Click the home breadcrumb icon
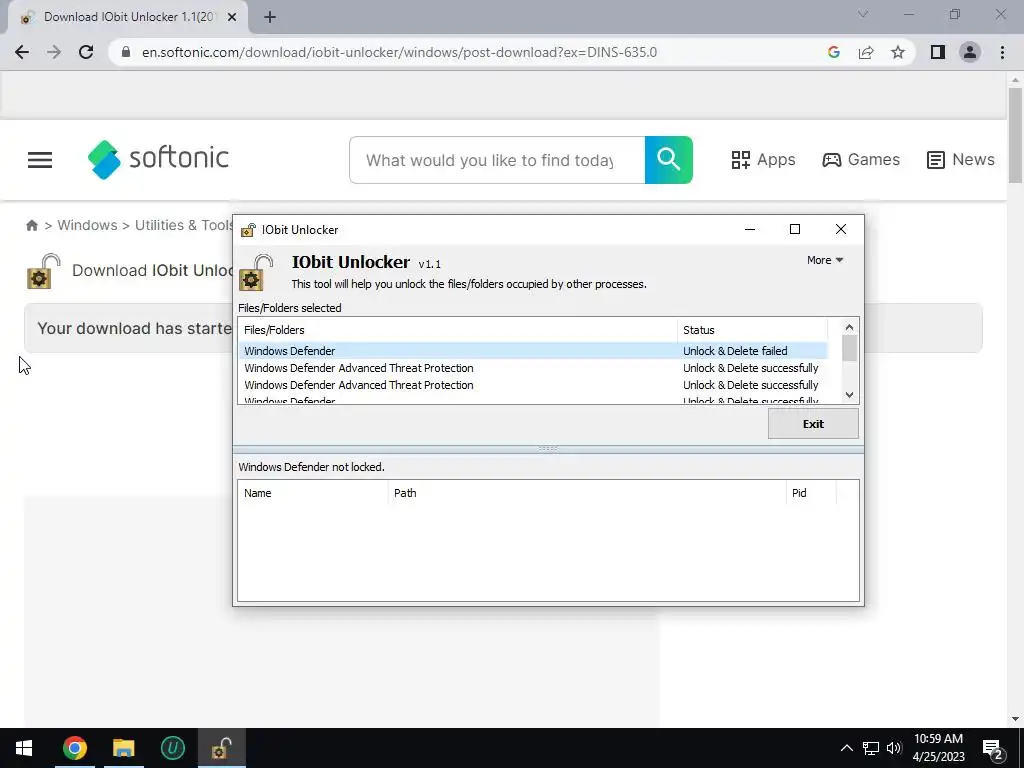 (x=31, y=225)
